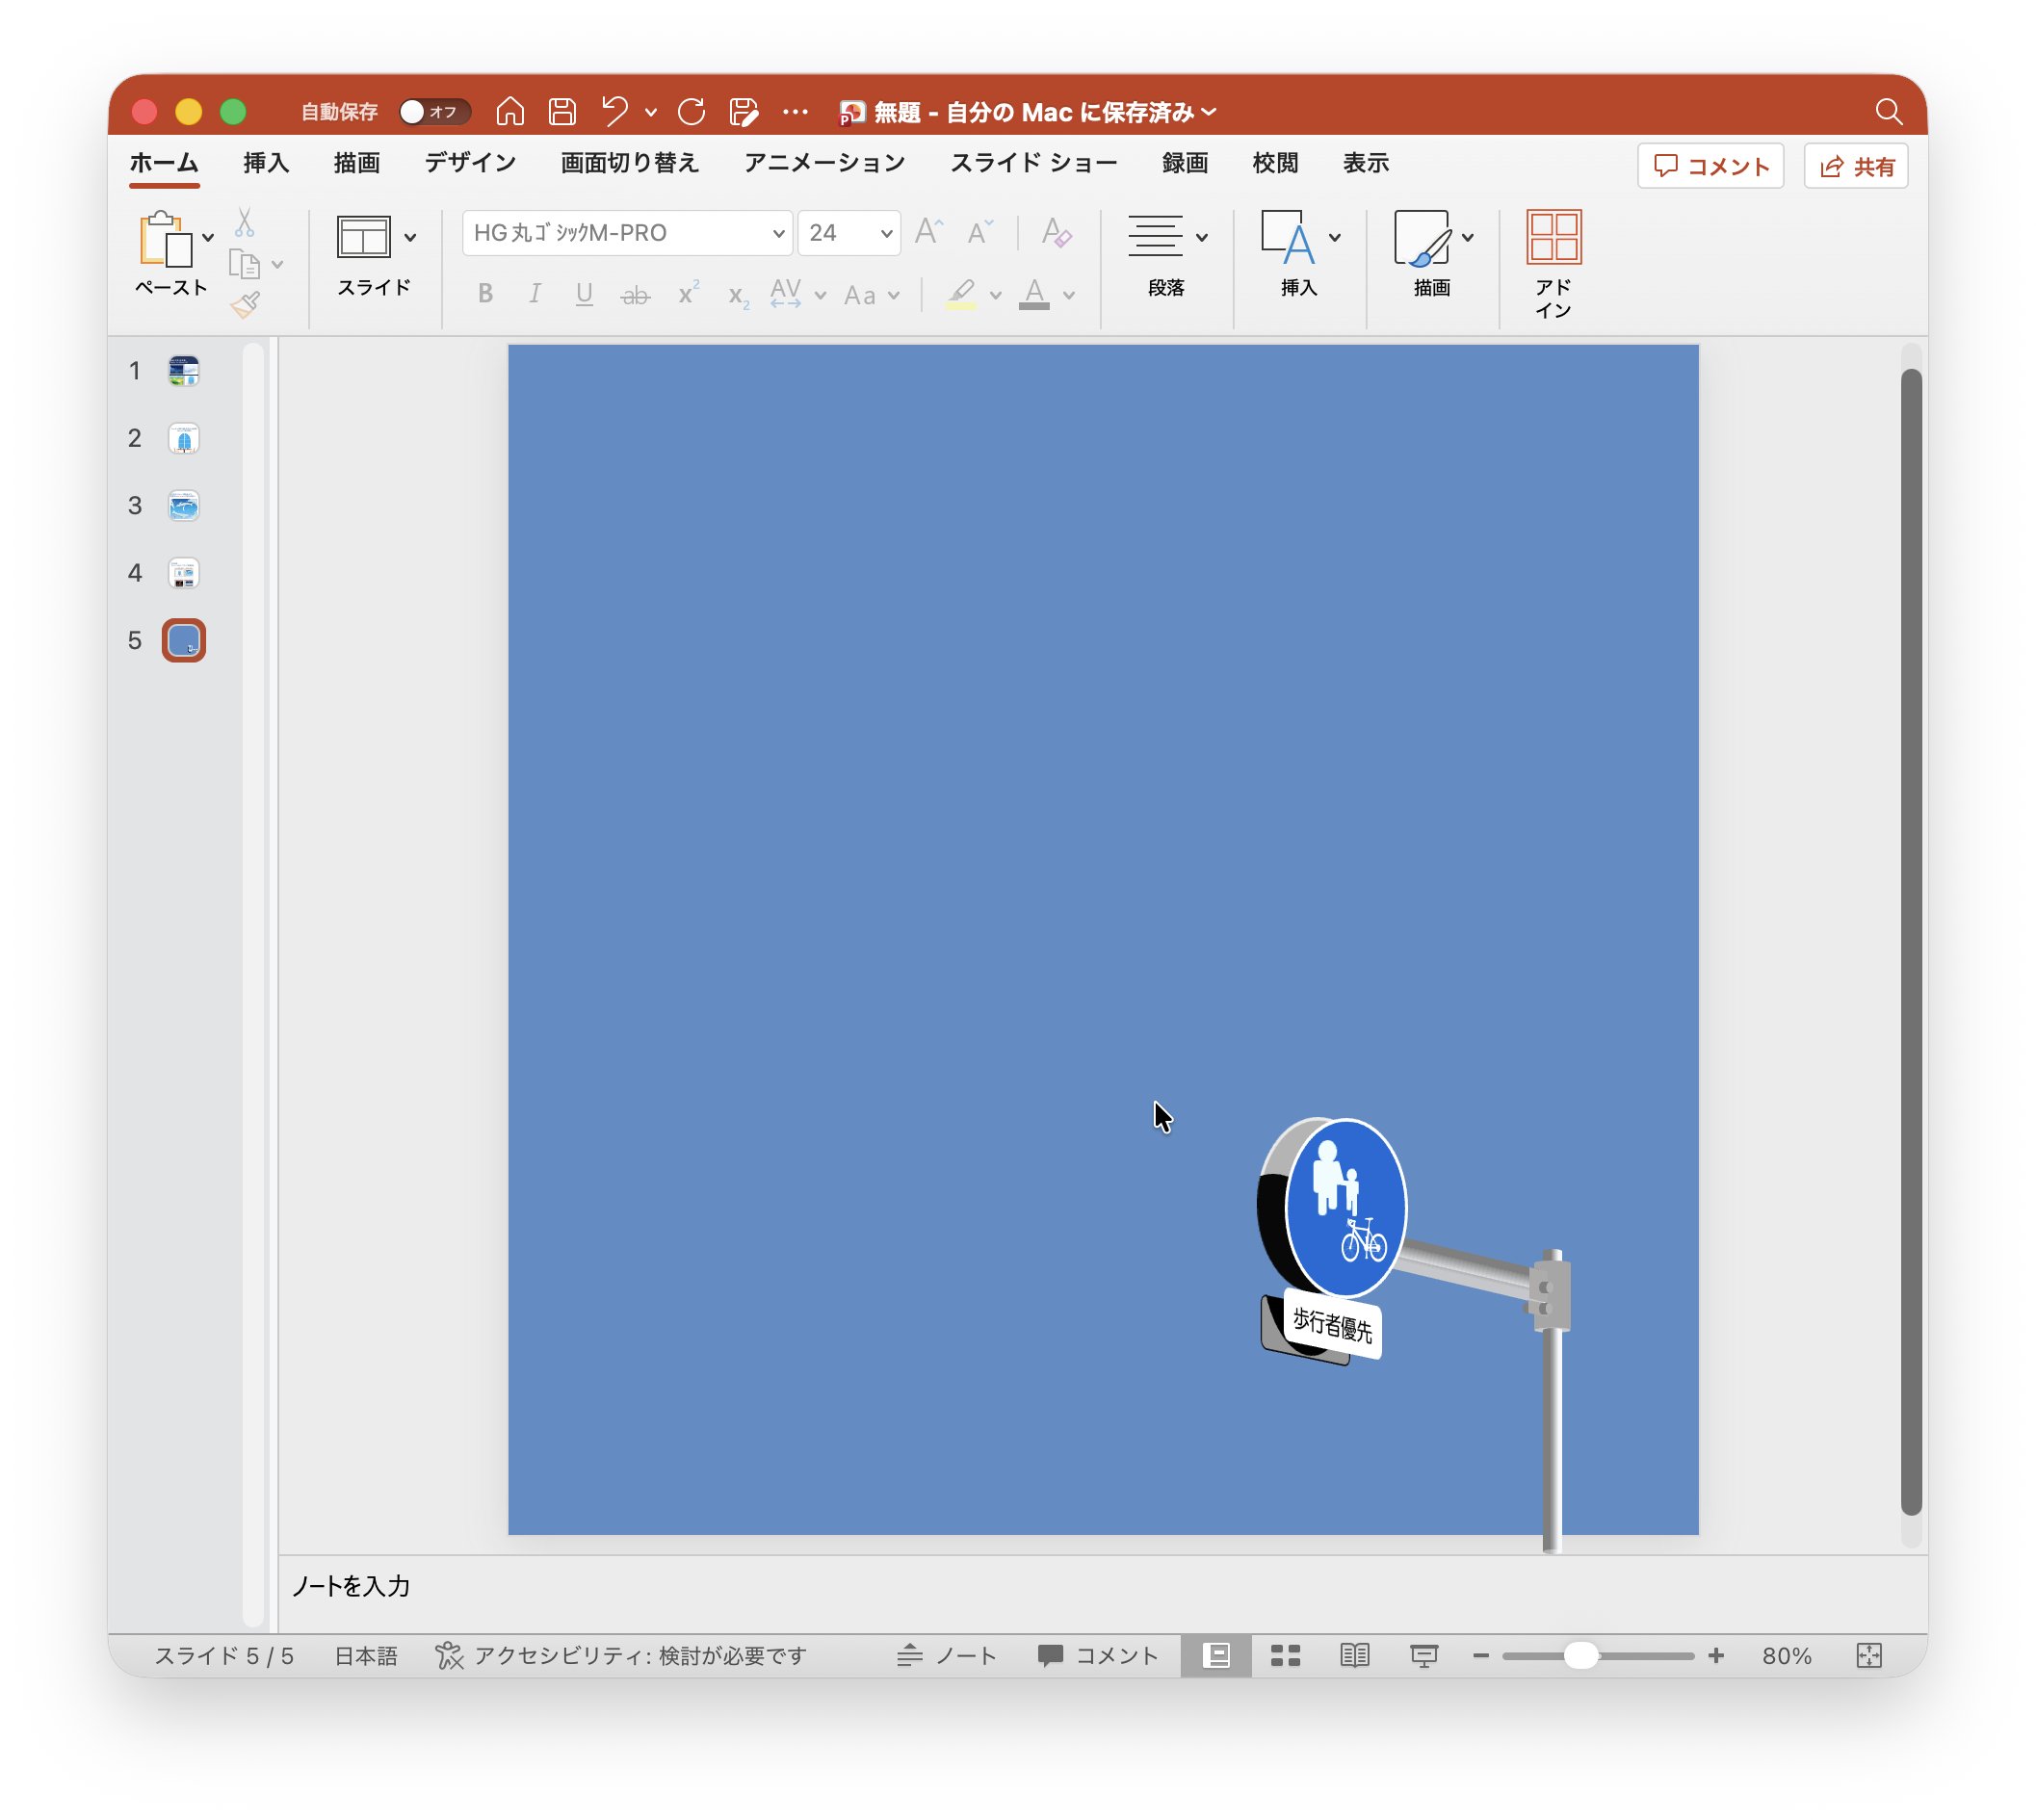Click the Share button

(1855, 166)
